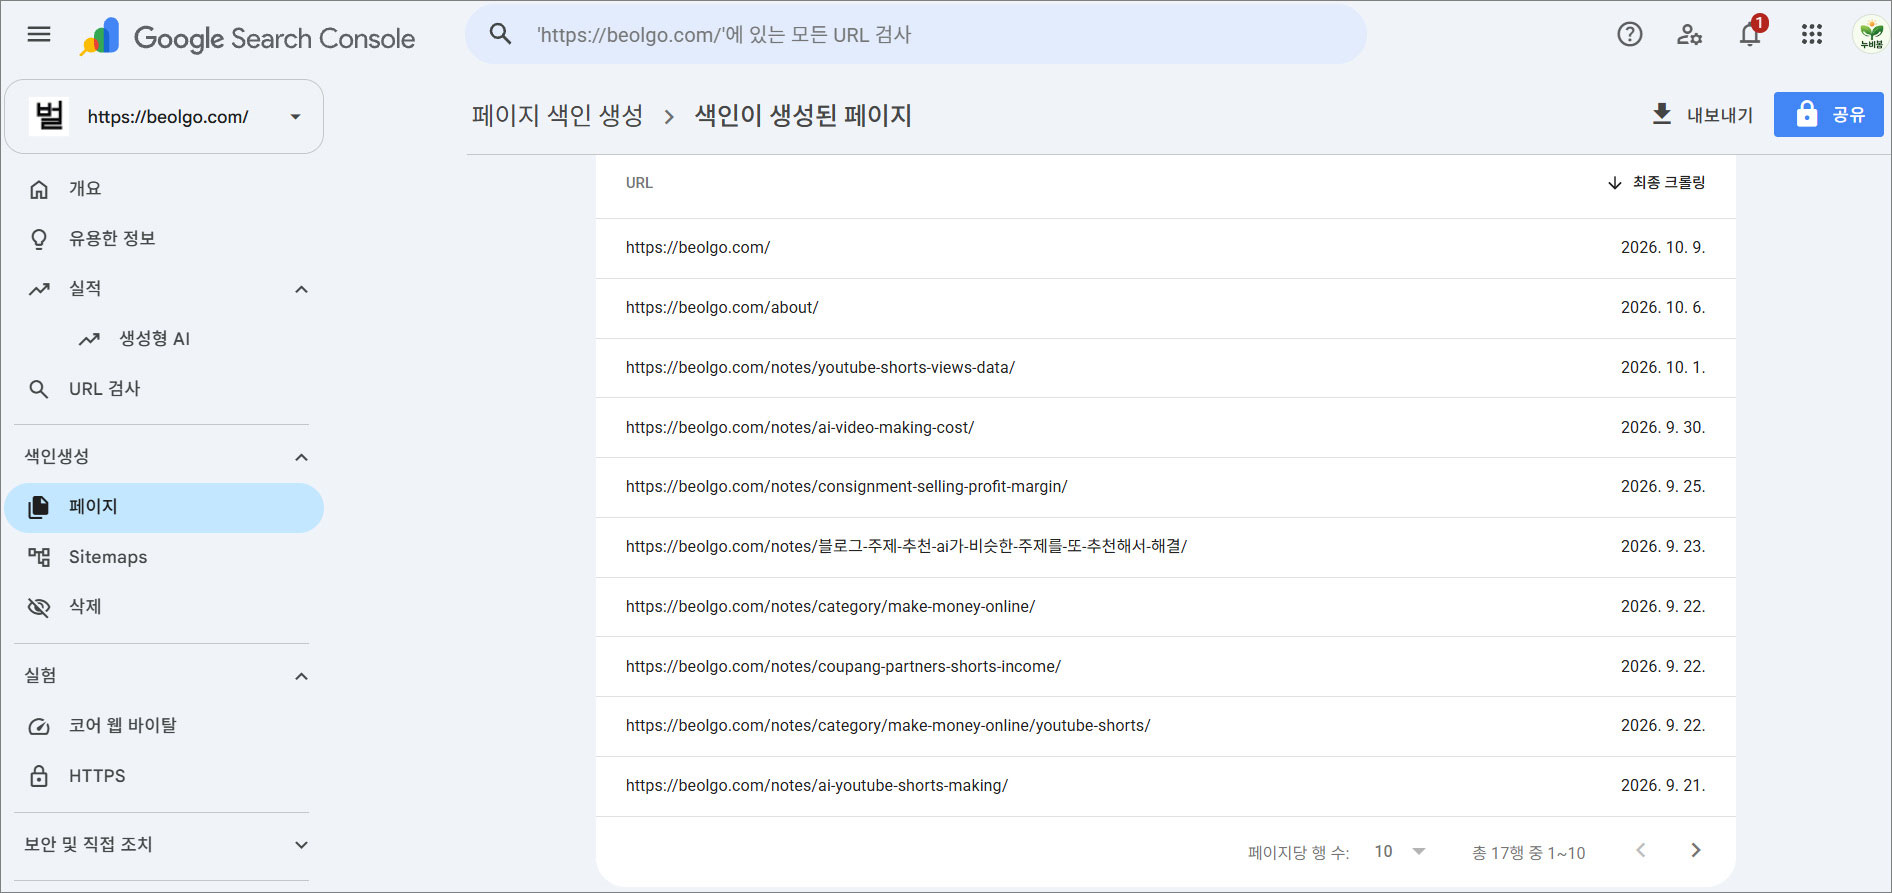Open the rows-per-page dropdown
Image resolution: width=1892 pixels, height=893 pixels.
pyautogui.click(x=1400, y=851)
